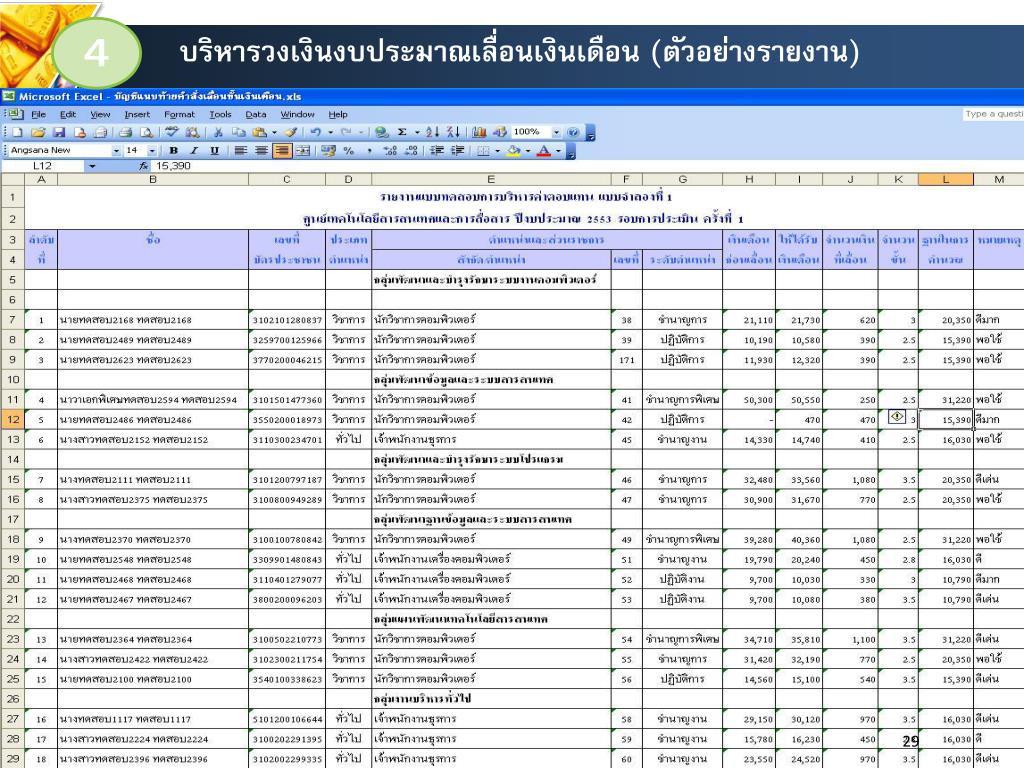The height and width of the screenshot is (768, 1024).
Task: Open the Window menu
Action: (x=297, y=114)
